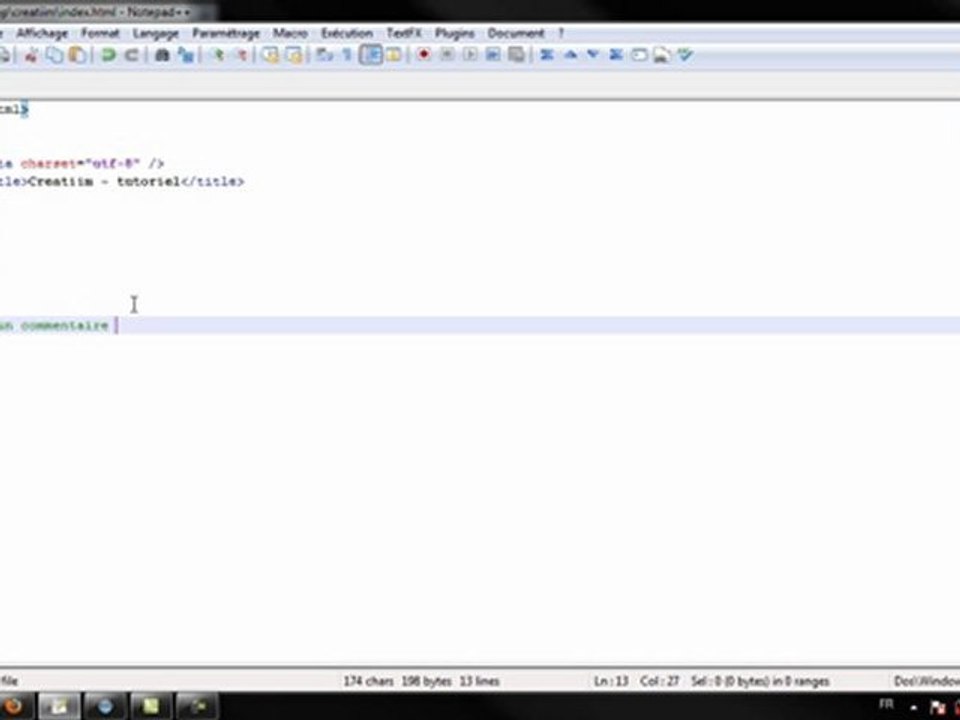Click the Zoom out toolbar icon
Image resolution: width=960 pixels, height=720 pixels.
point(241,56)
